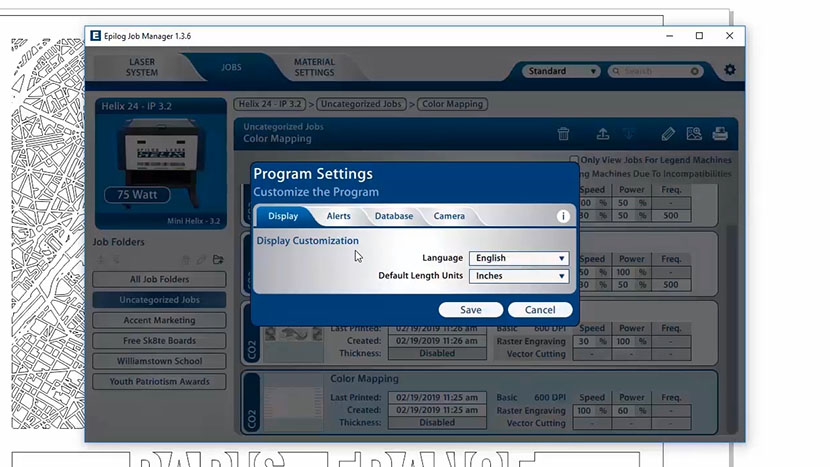Open the Database tab
This screenshot has height=467, width=830.
394,216
